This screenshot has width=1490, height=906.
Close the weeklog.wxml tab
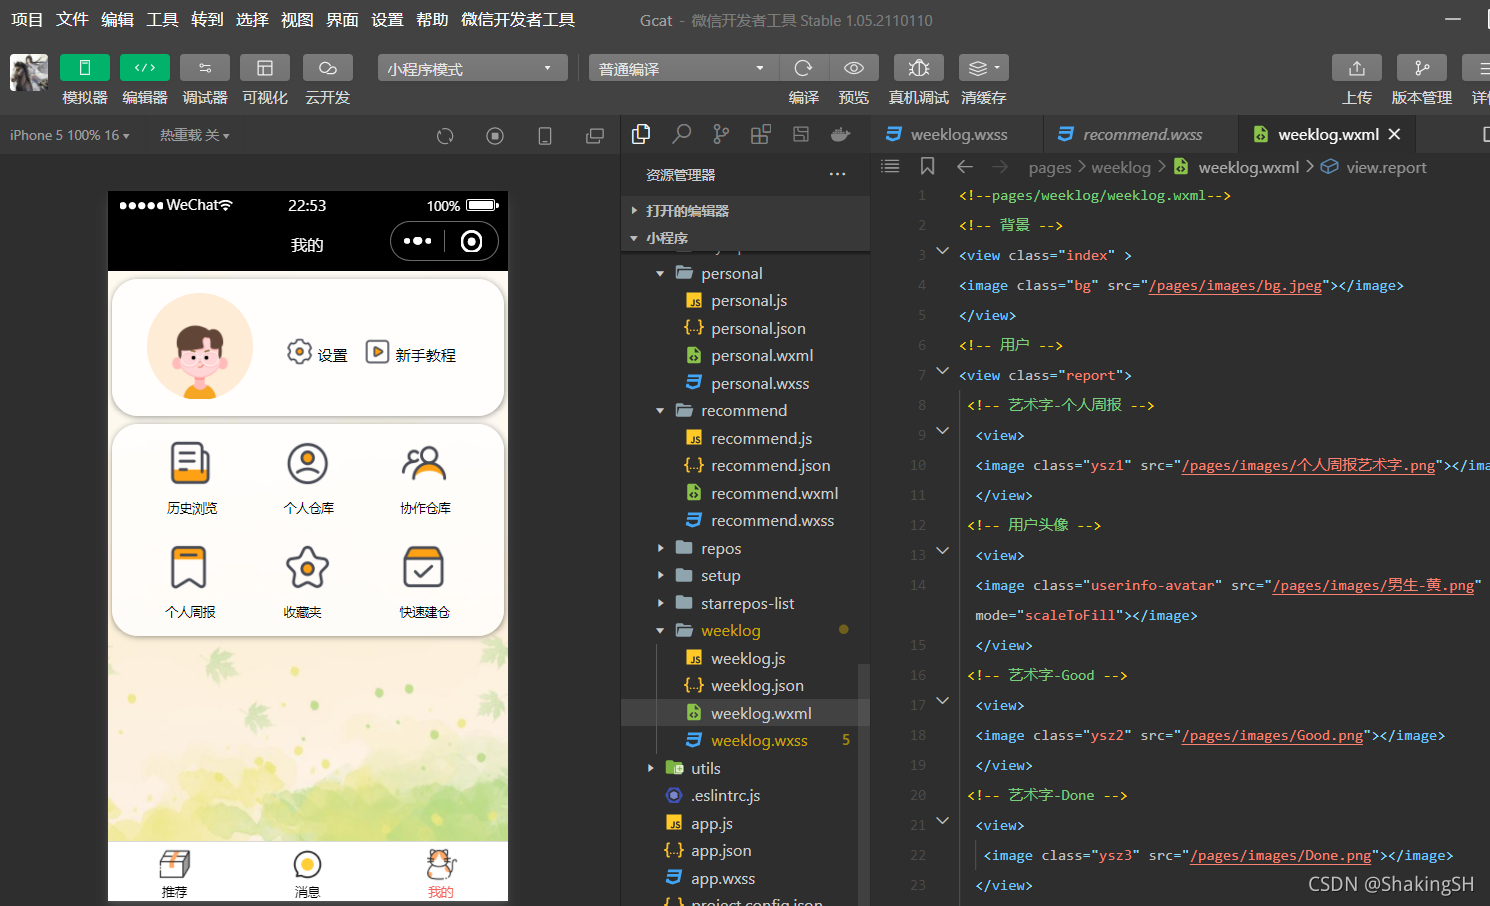click(x=1394, y=134)
